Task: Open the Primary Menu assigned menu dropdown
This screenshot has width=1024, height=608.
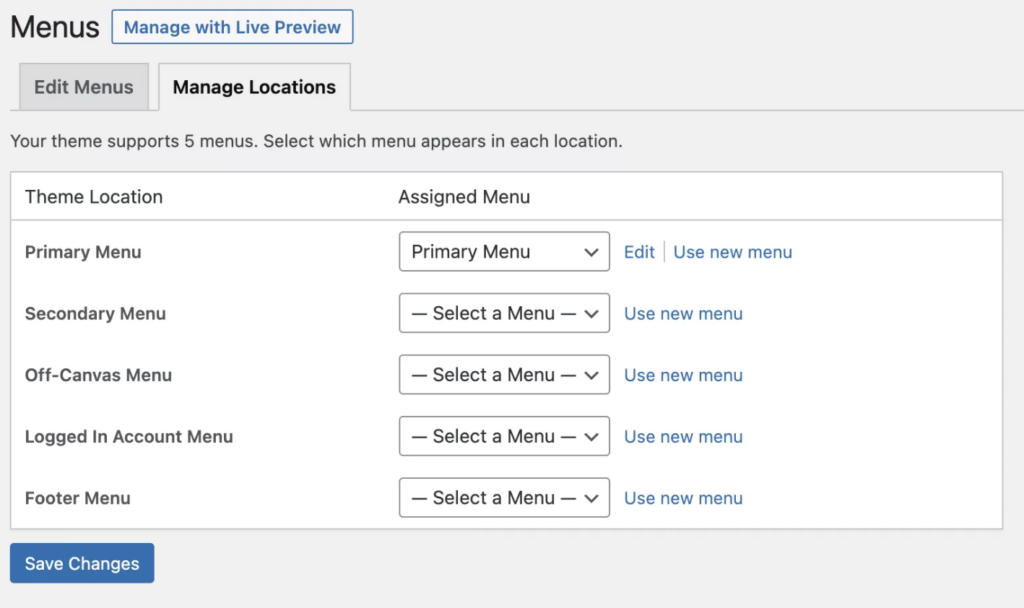Action: pyautogui.click(x=504, y=252)
